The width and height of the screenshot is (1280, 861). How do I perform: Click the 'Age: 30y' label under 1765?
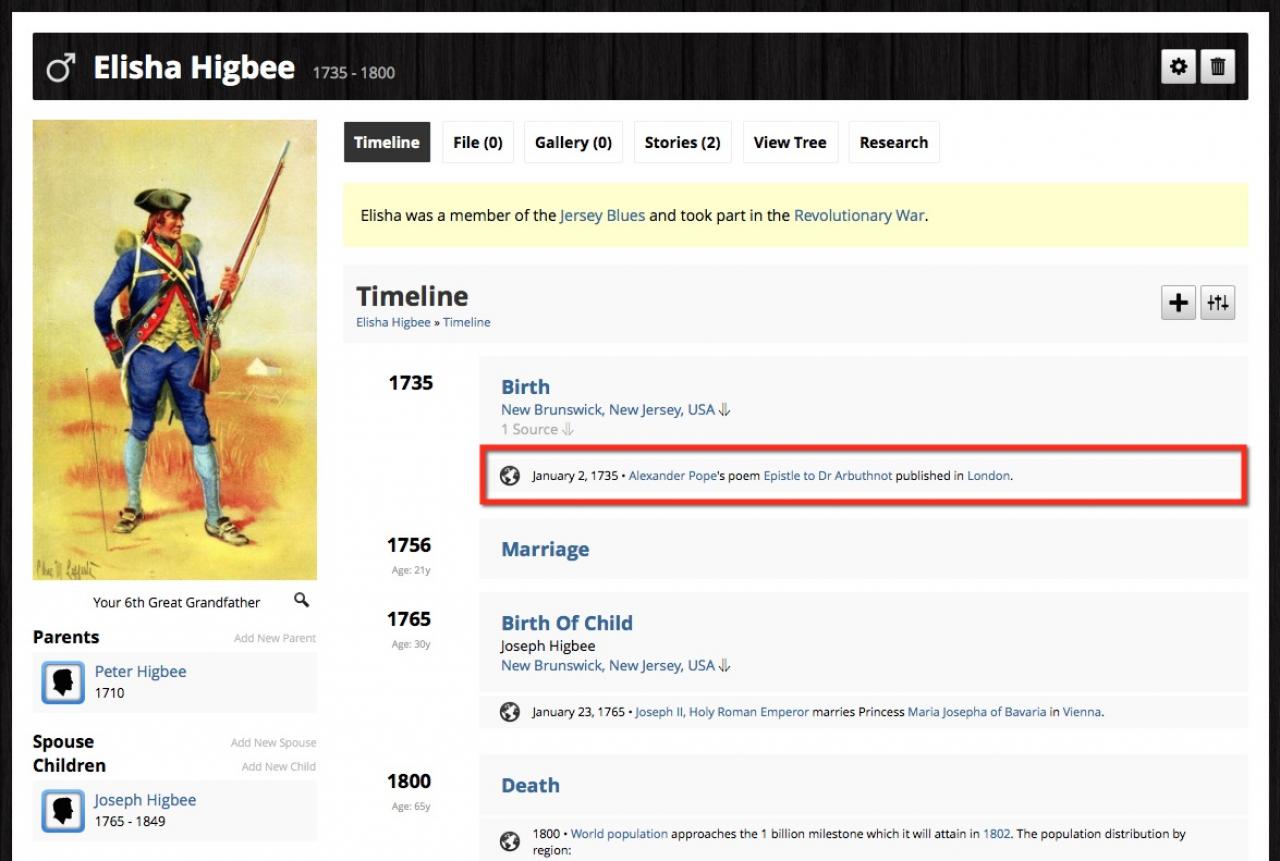(411, 644)
